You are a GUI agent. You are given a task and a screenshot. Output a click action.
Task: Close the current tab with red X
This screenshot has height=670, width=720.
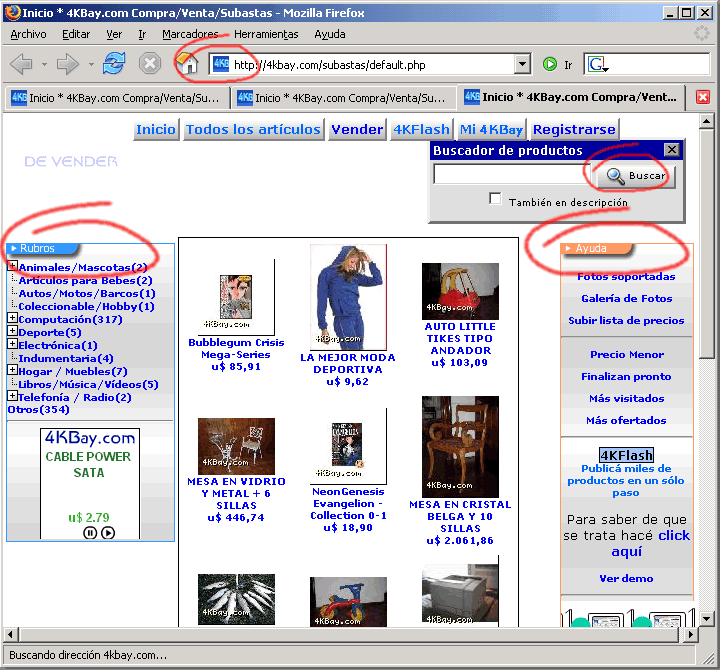[703, 97]
